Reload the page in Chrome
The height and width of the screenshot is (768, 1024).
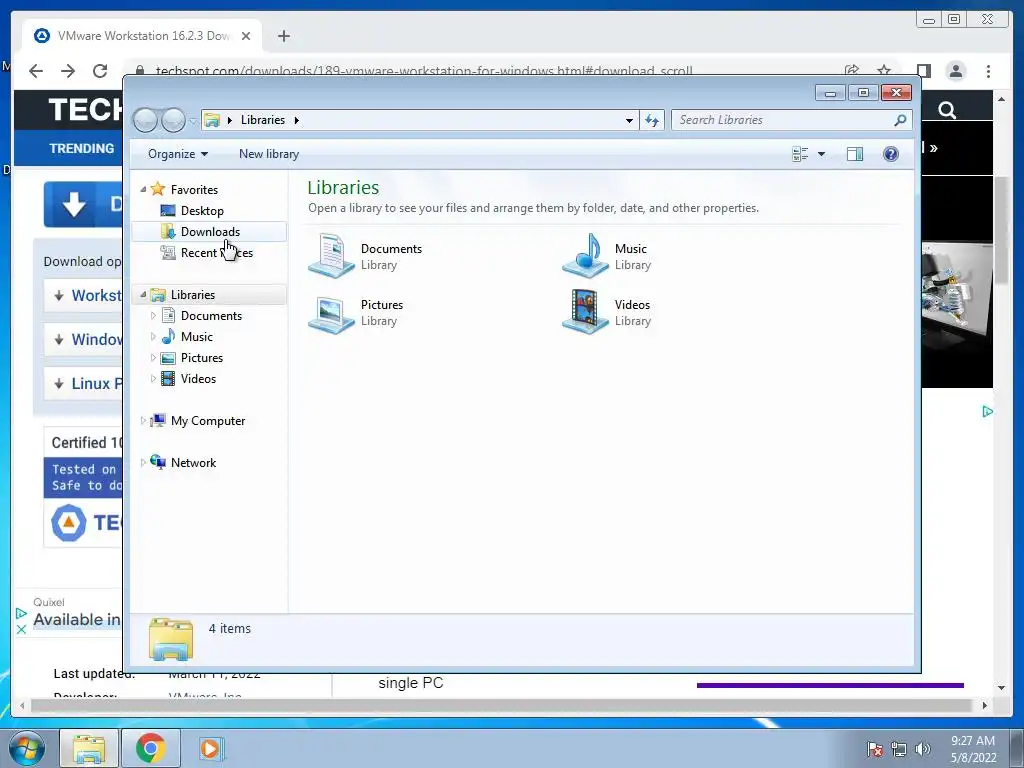tap(100, 71)
